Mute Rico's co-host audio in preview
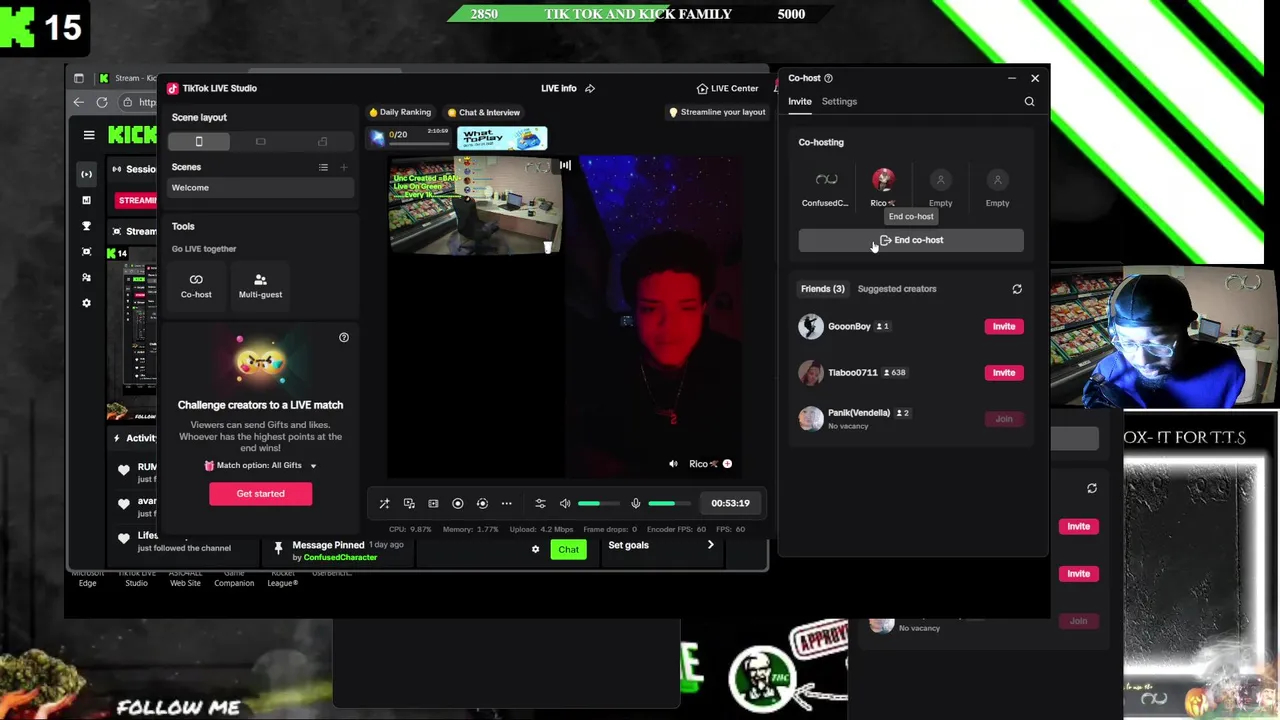 click(673, 464)
